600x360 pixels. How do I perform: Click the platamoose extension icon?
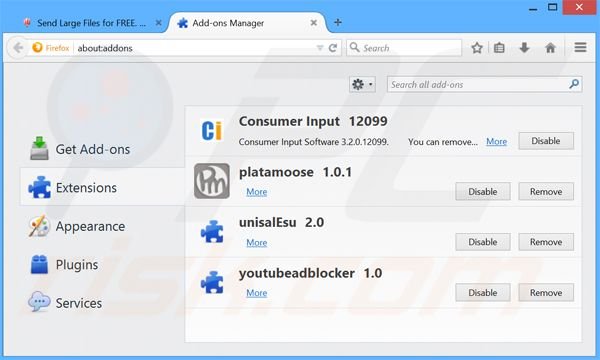[212, 181]
